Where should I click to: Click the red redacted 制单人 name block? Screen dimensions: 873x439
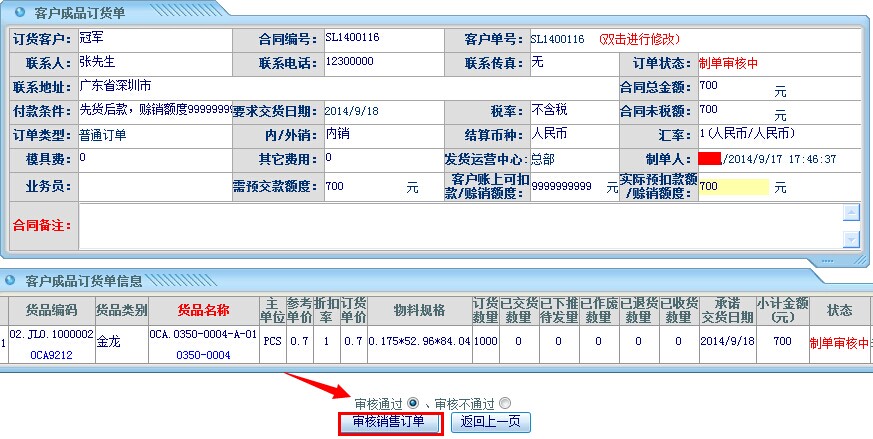pyautogui.click(x=710, y=159)
